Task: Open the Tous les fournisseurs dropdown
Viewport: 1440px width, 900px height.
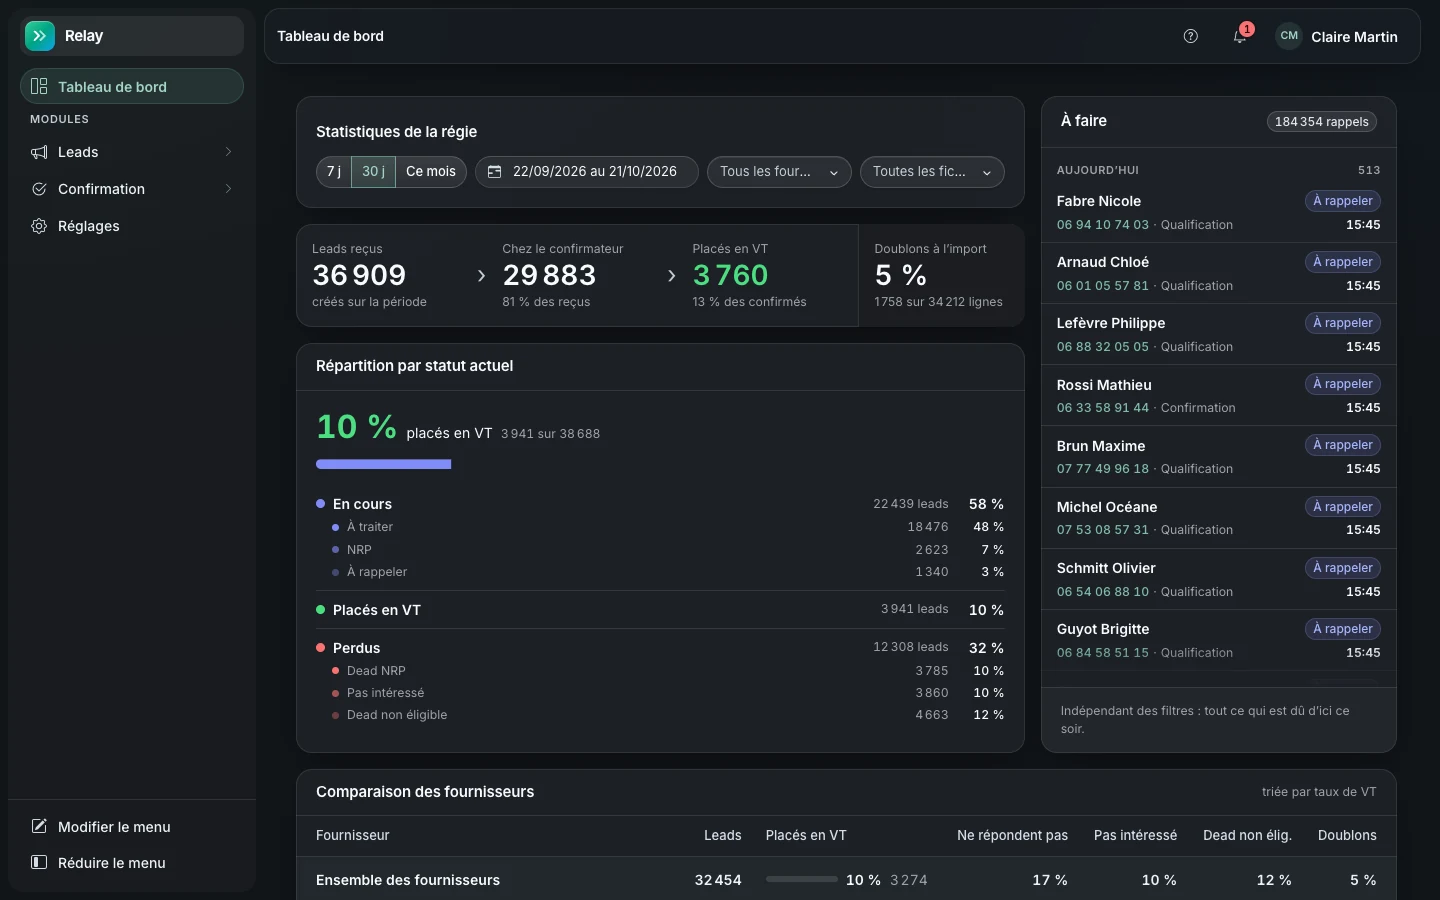Action: tap(779, 172)
